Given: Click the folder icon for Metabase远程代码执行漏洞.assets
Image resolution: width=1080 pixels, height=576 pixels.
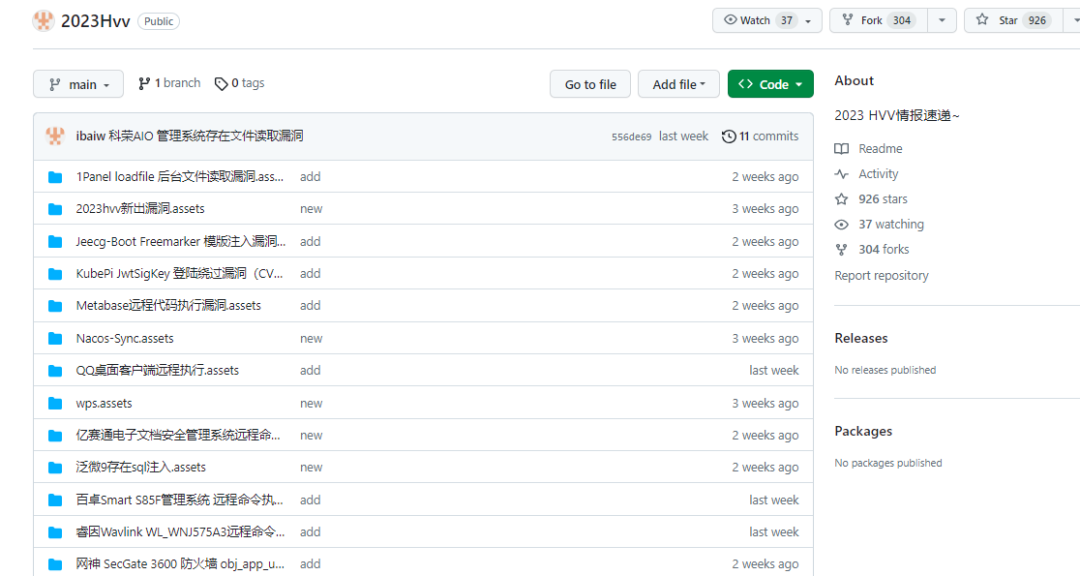Looking at the screenshot, I should coord(55,306).
